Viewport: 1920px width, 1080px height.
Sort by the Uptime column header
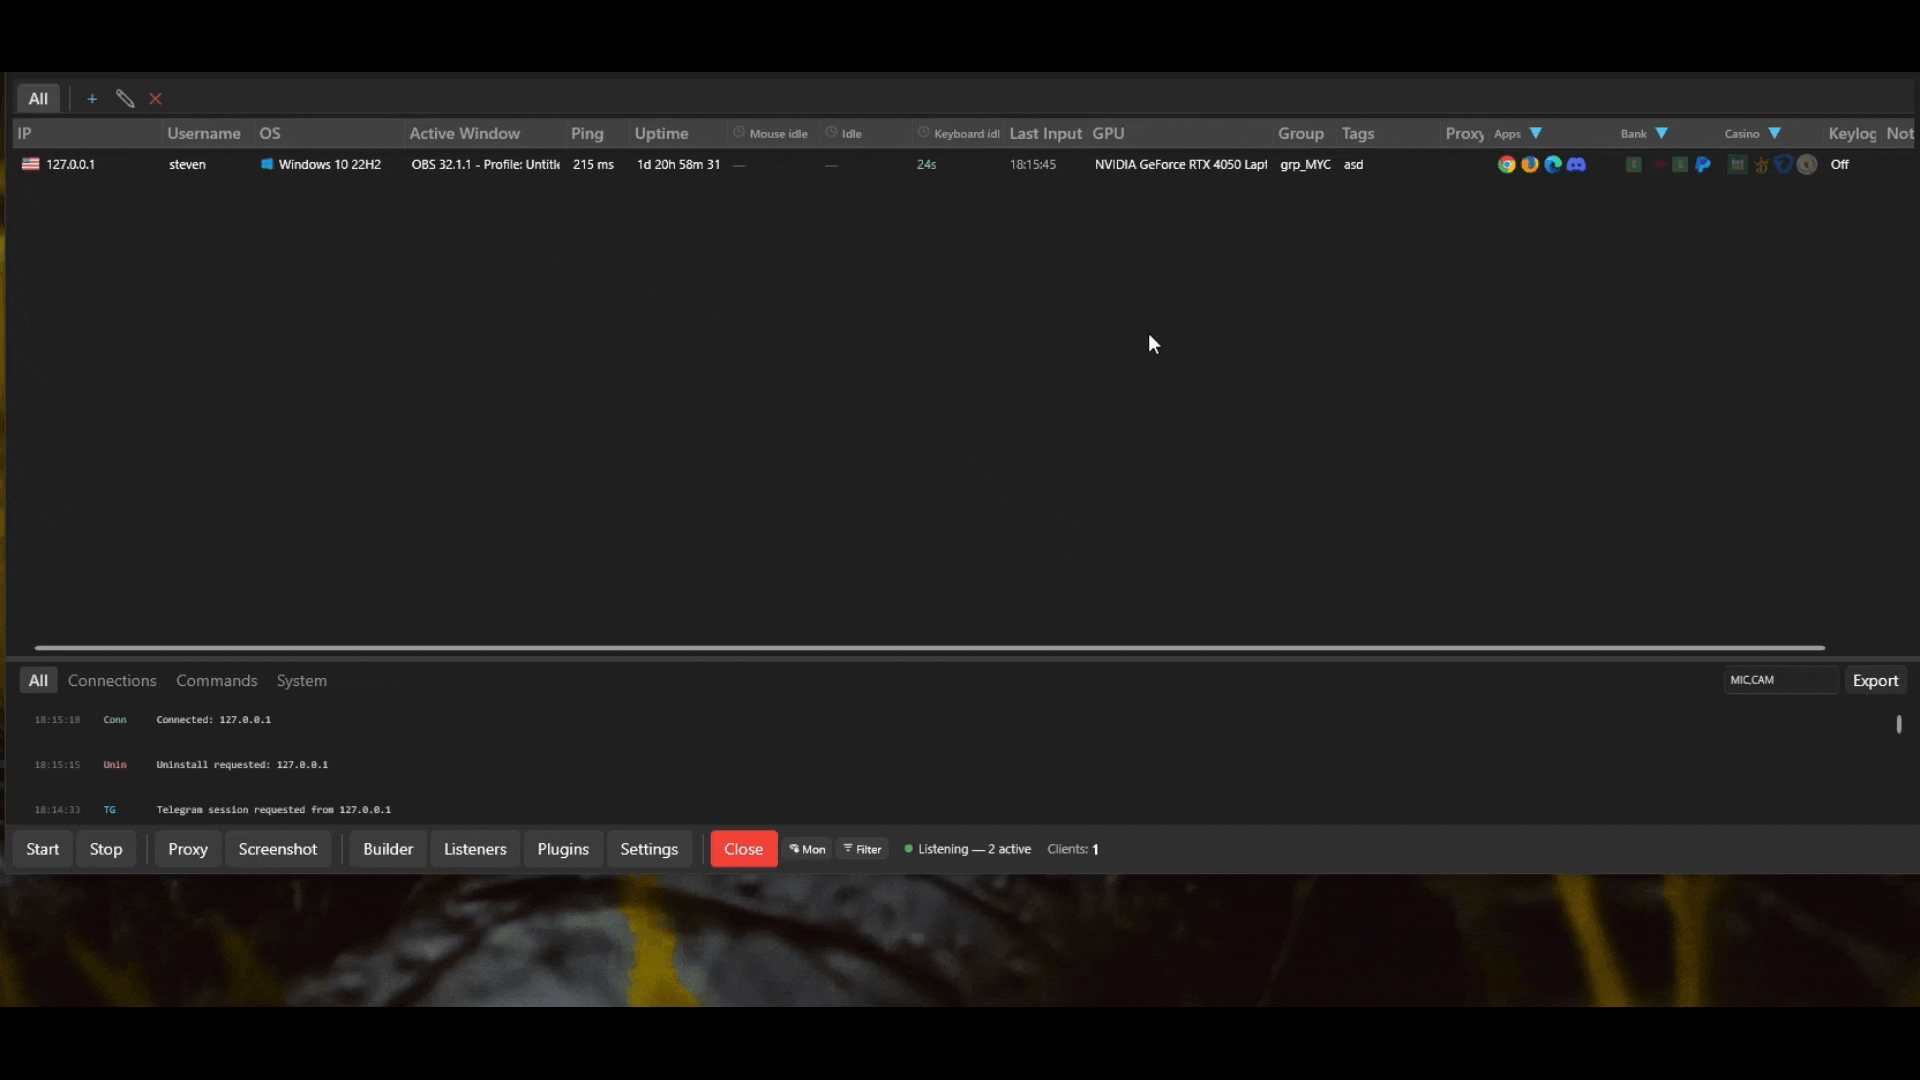click(x=662, y=133)
